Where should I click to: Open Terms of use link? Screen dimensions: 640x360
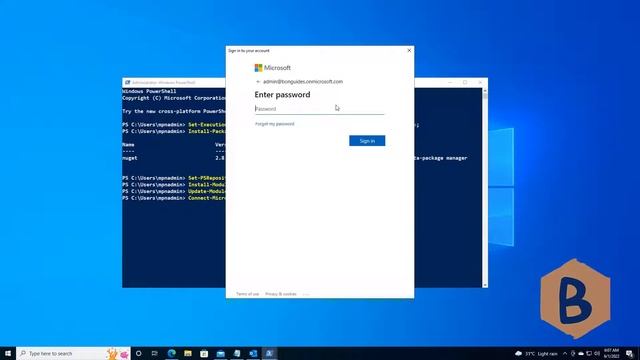click(247, 294)
